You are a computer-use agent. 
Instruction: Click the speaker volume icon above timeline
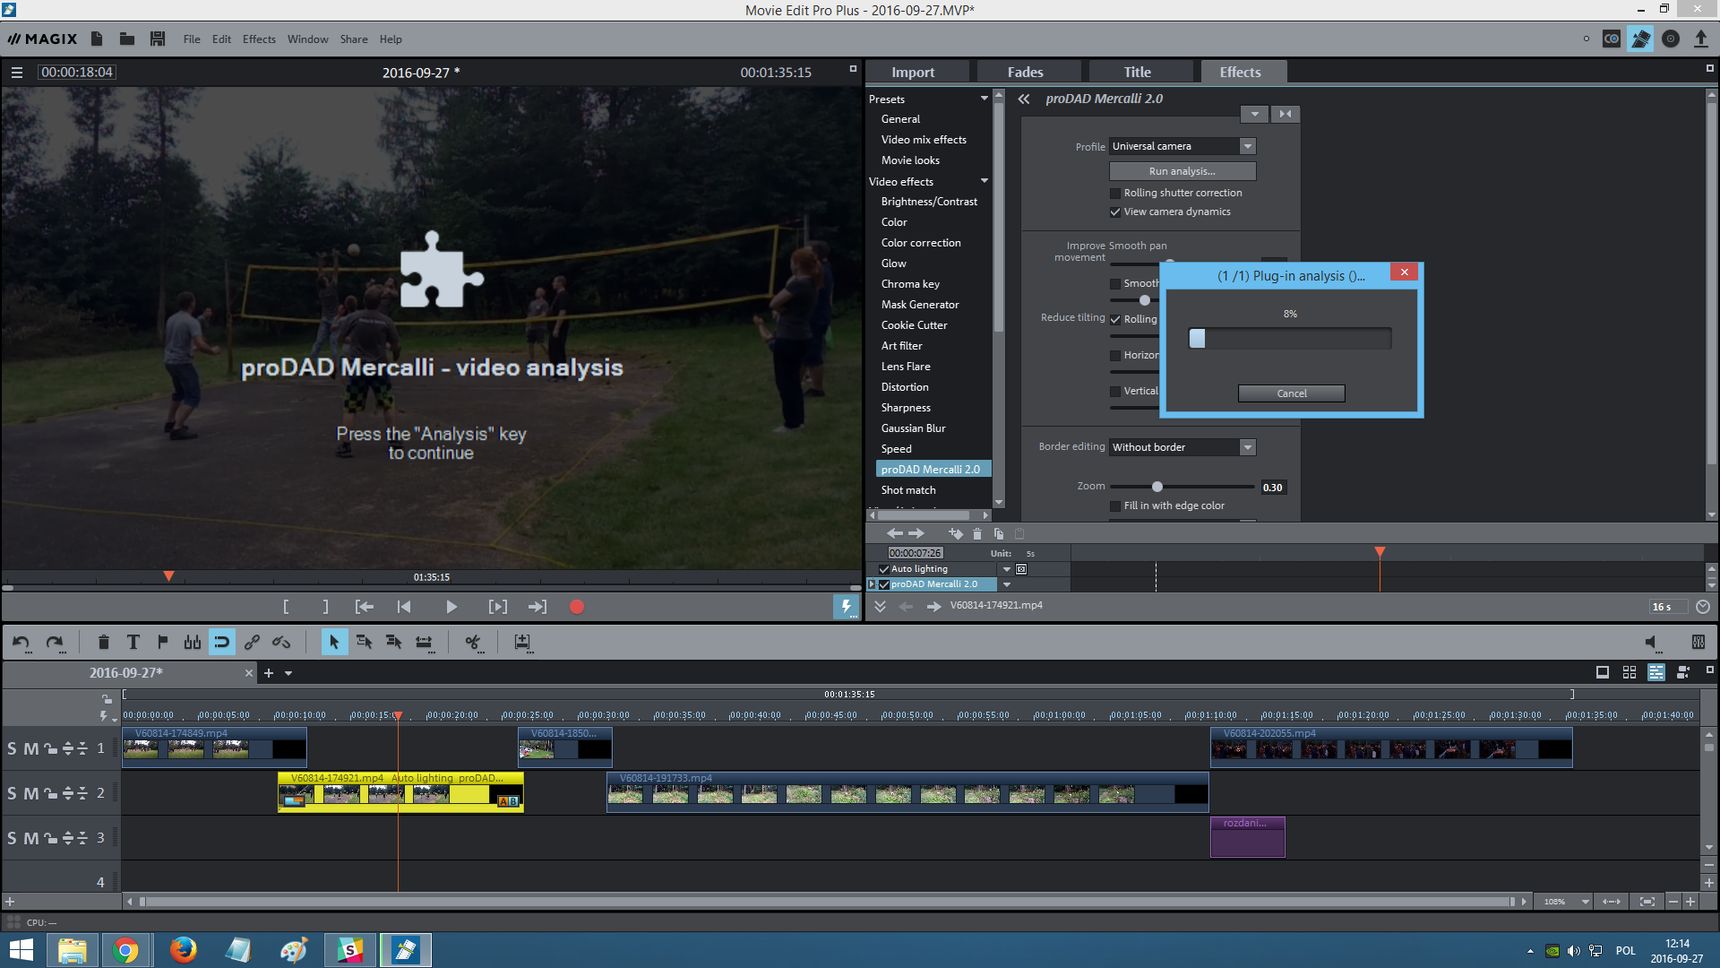(1652, 642)
